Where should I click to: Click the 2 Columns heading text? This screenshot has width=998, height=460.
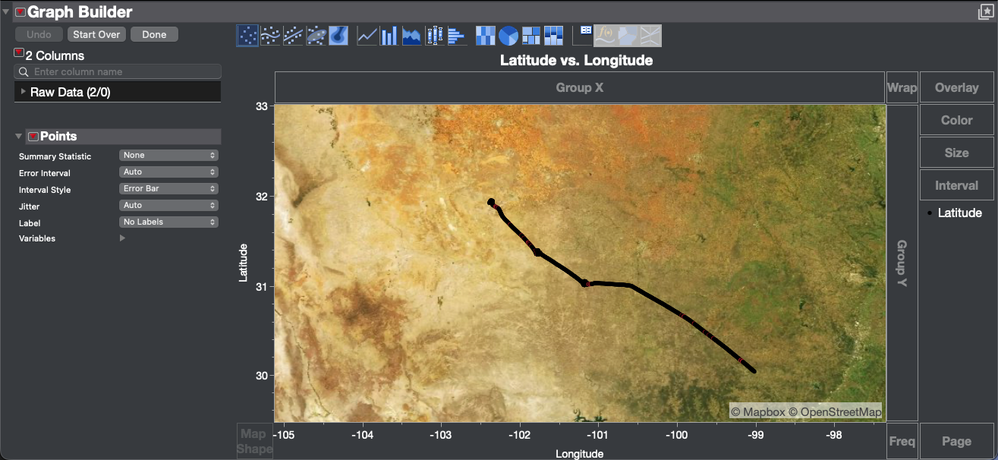click(55, 56)
